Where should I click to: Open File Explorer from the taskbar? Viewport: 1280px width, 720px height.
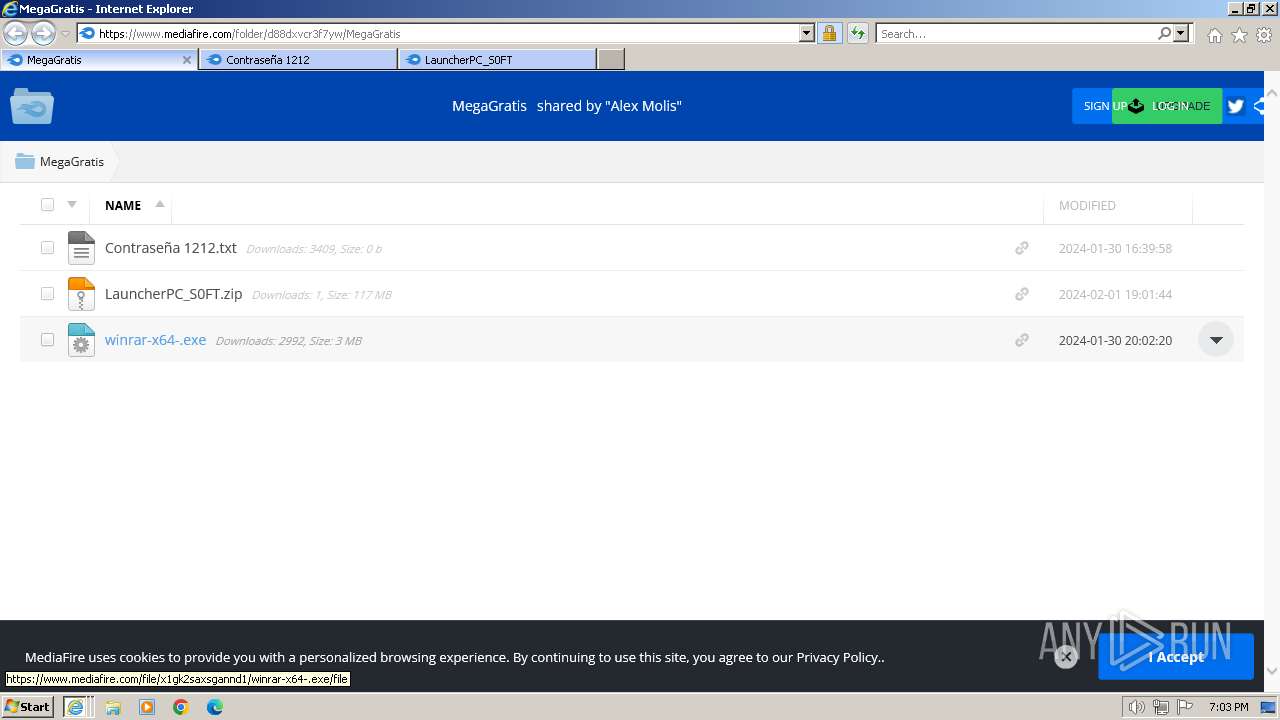(x=113, y=707)
